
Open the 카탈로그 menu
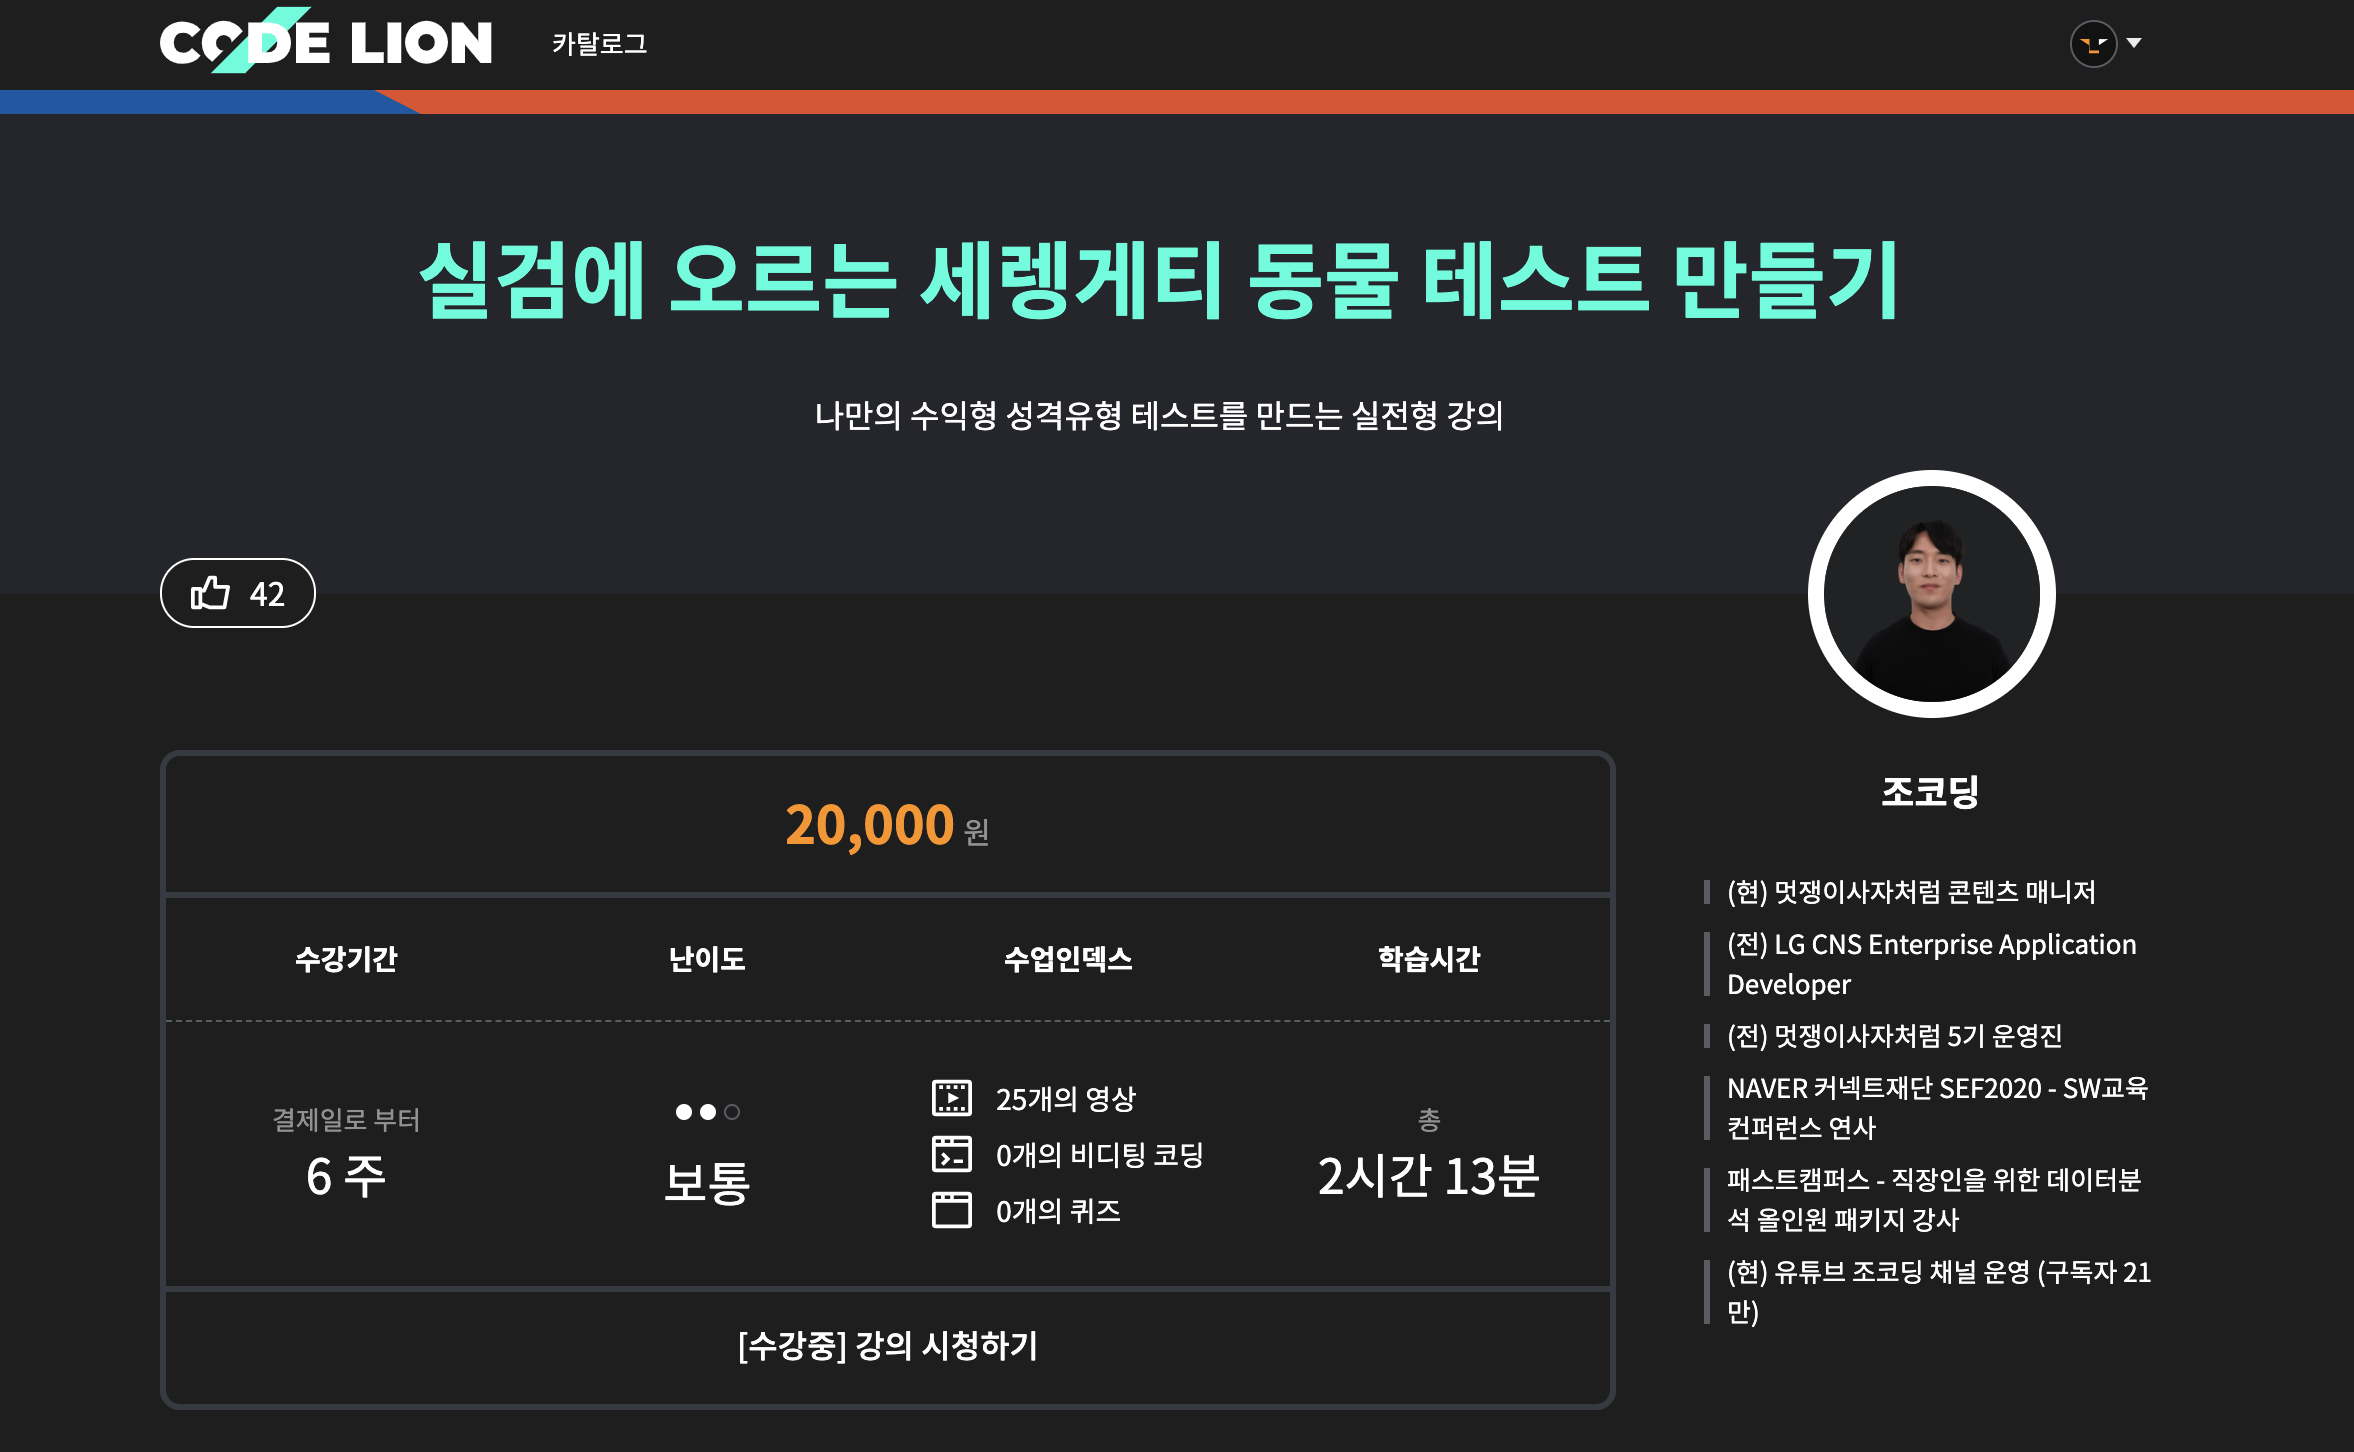pyautogui.click(x=599, y=44)
